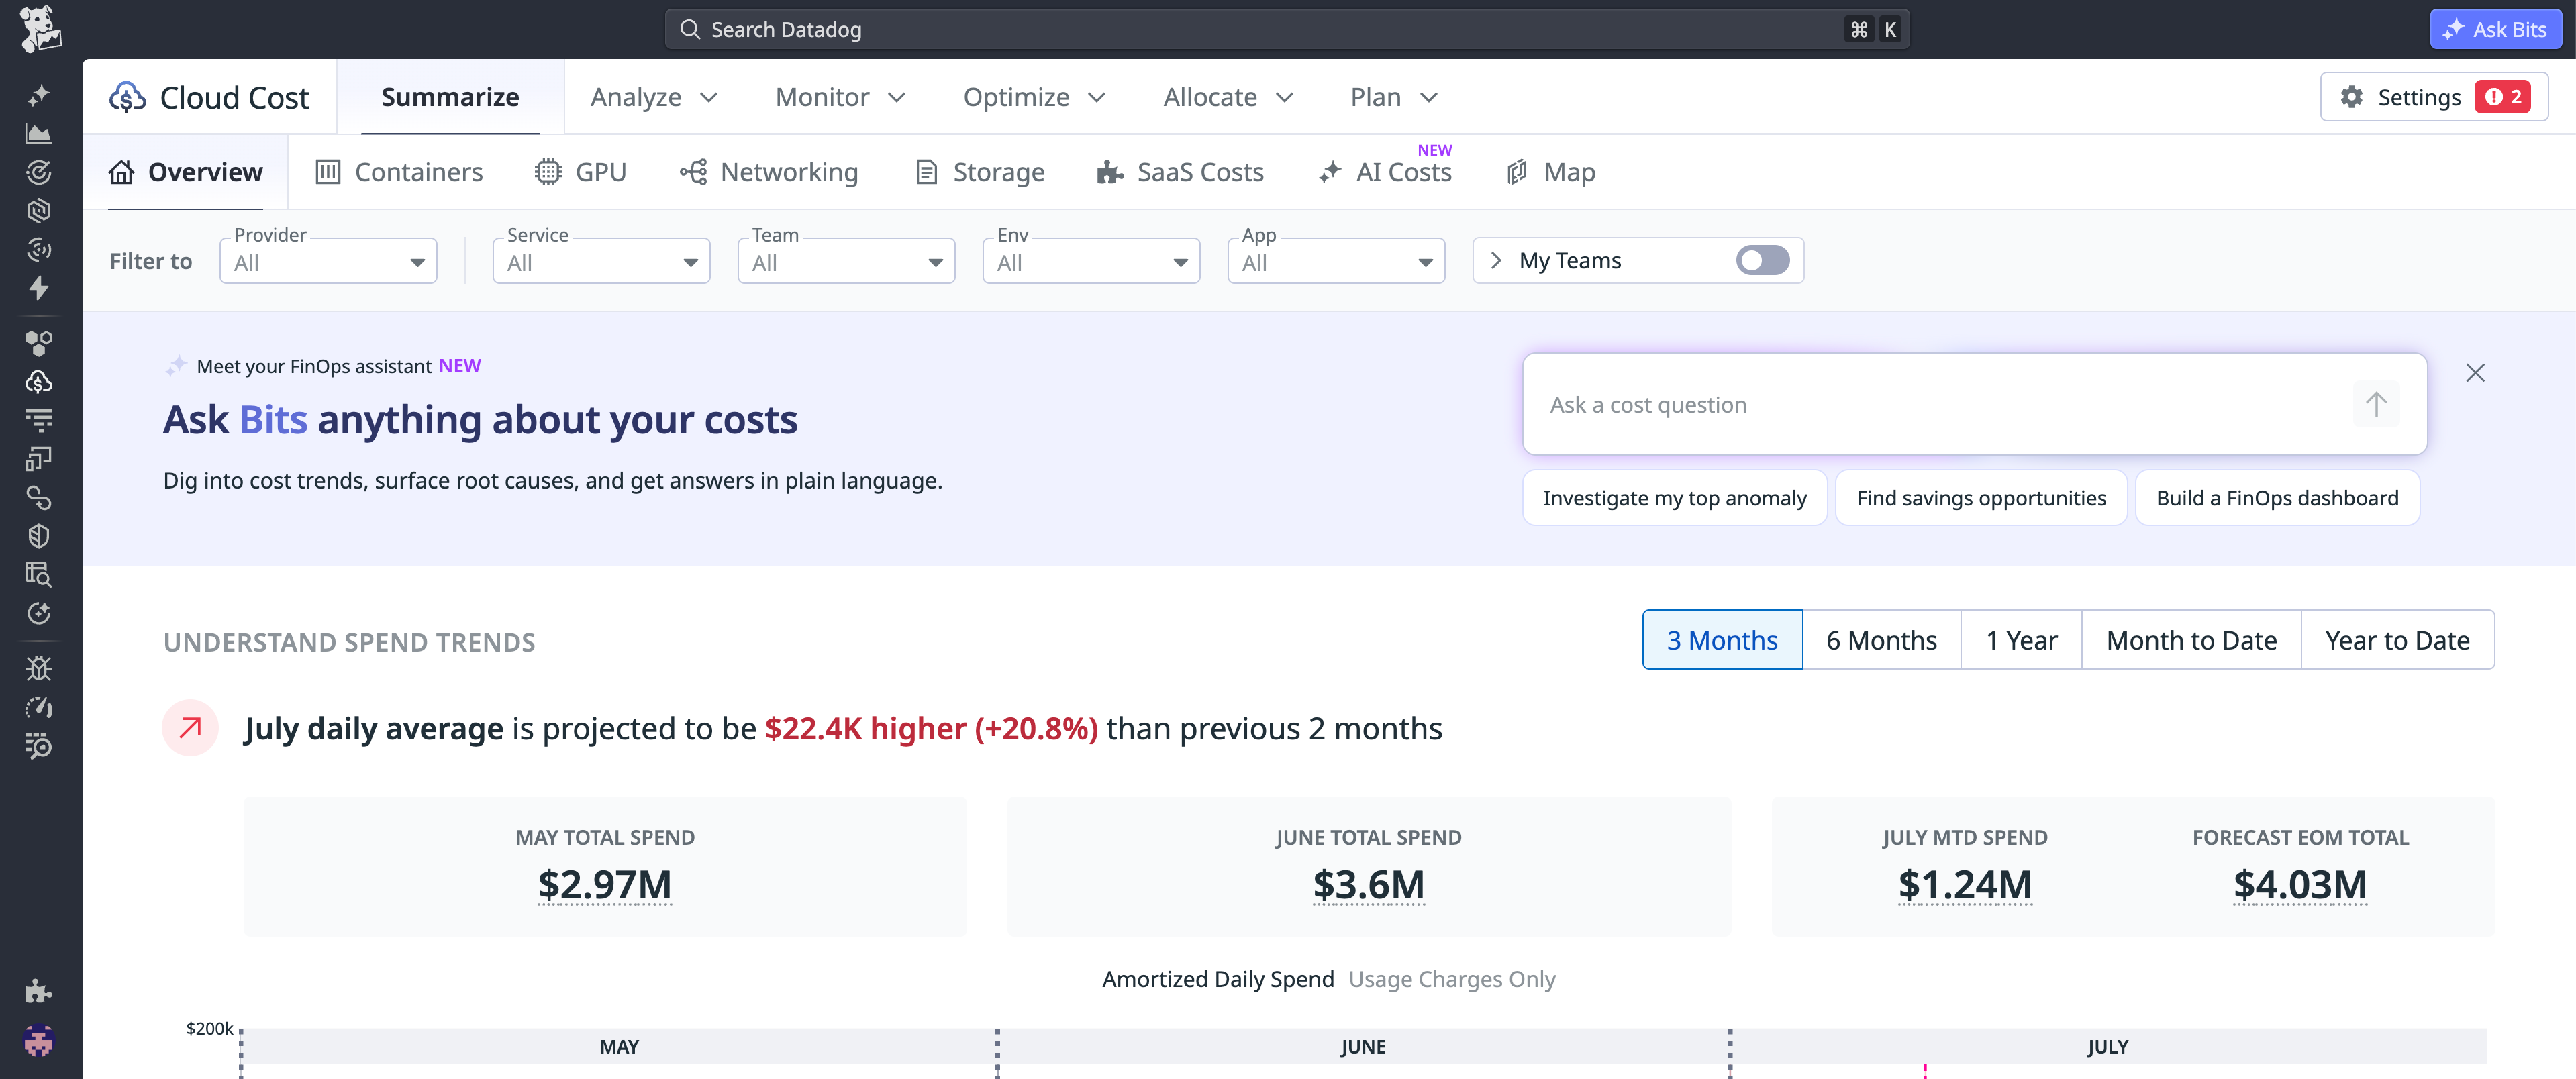The image size is (2576, 1079).
Task: Open the area chart dashboards sidebar icon
Action: (x=39, y=133)
